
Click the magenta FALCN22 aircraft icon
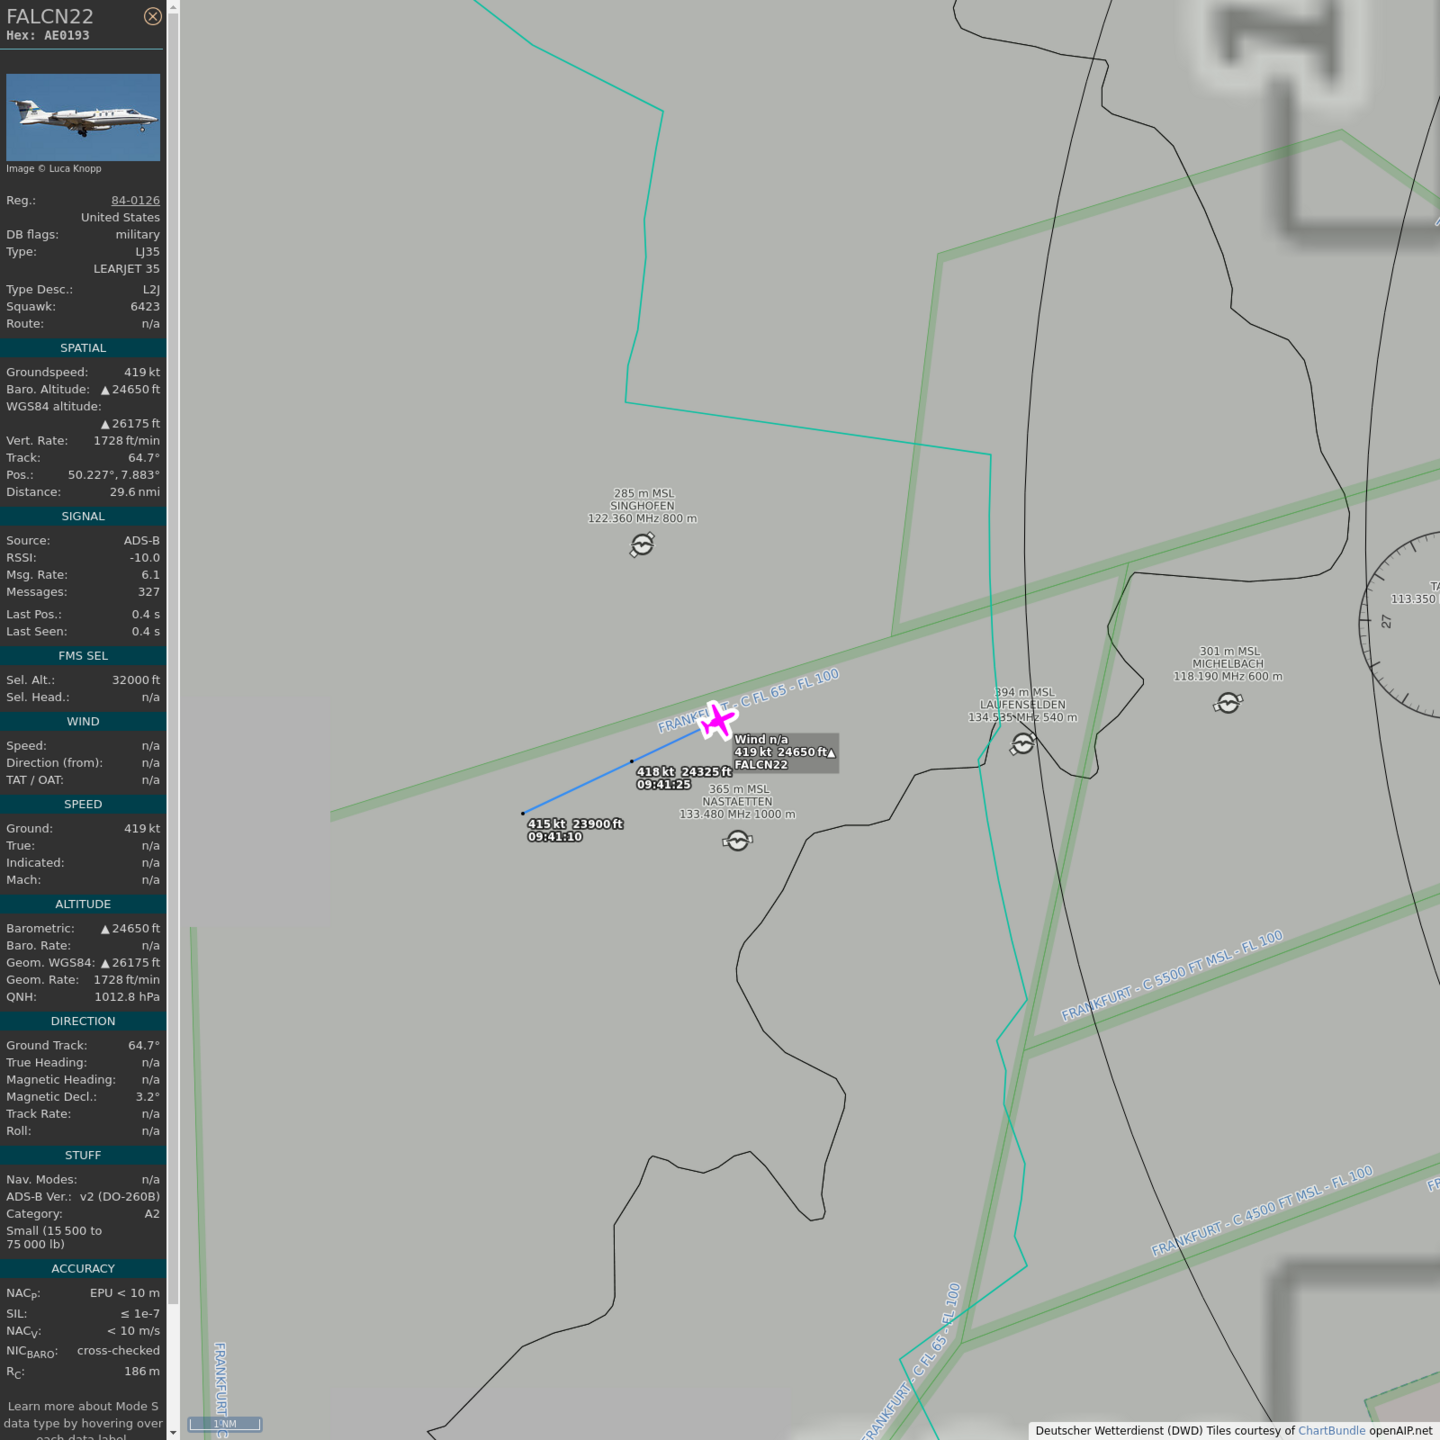[x=717, y=720]
